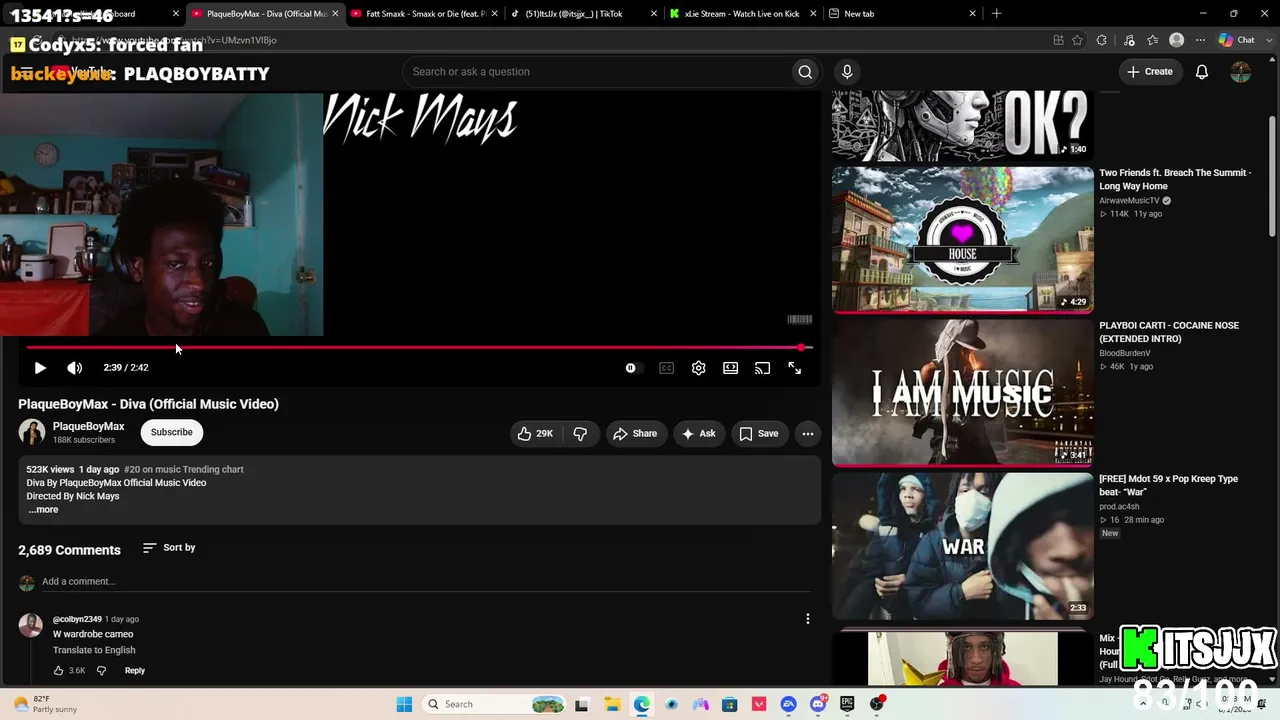1280x720 pixels.
Task: Open PlaqueBoyMax channel name link
Action: click(89, 426)
